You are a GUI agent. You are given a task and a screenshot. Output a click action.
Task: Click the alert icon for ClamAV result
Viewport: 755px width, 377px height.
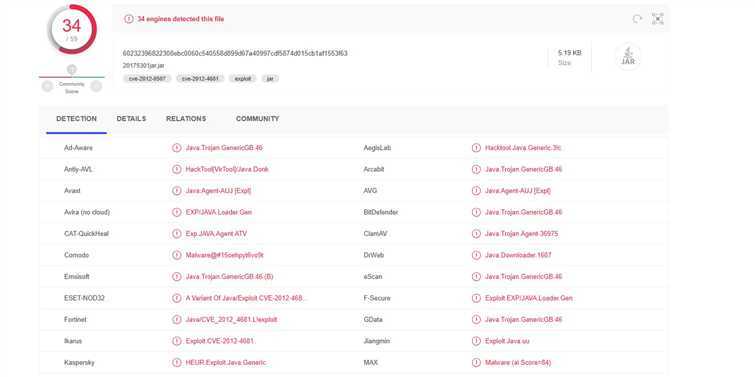click(x=476, y=234)
